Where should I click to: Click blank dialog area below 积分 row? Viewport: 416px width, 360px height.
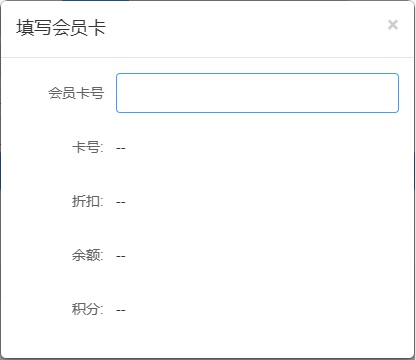click(x=207, y=338)
